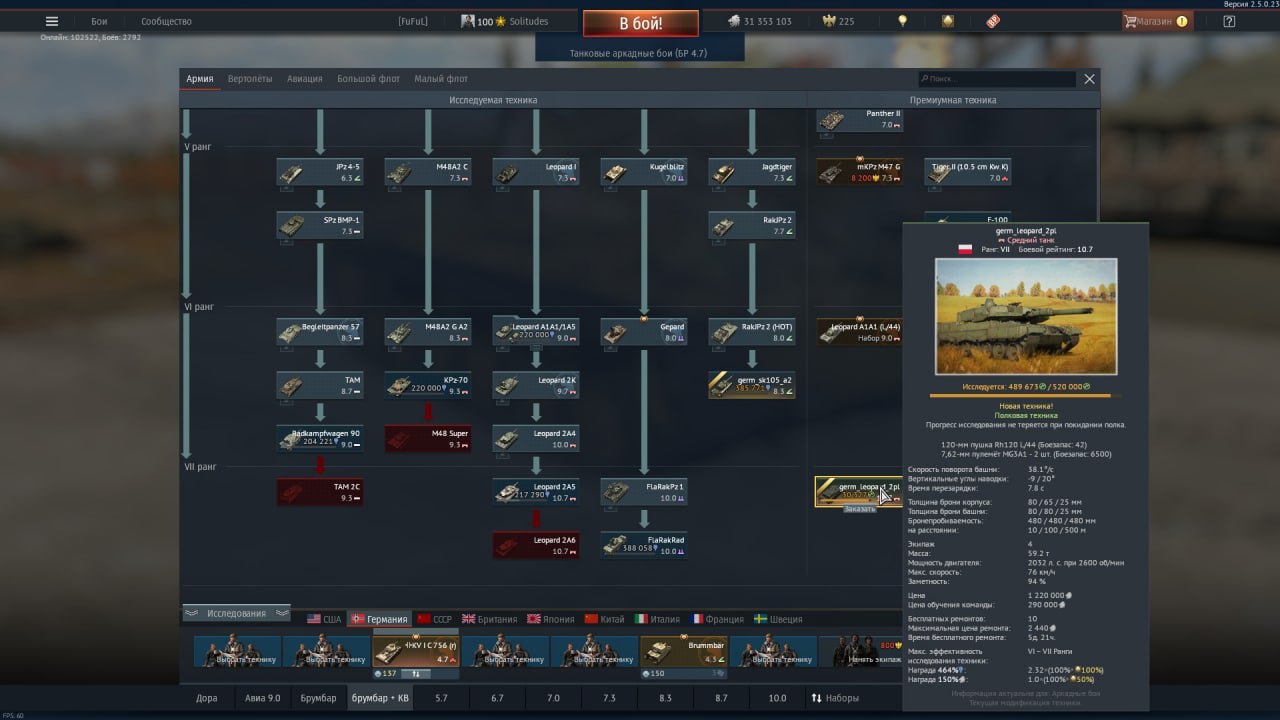Click Нанять экипаж crew slot
This screenshot has width=1280, height=720.
coord(859,651)
